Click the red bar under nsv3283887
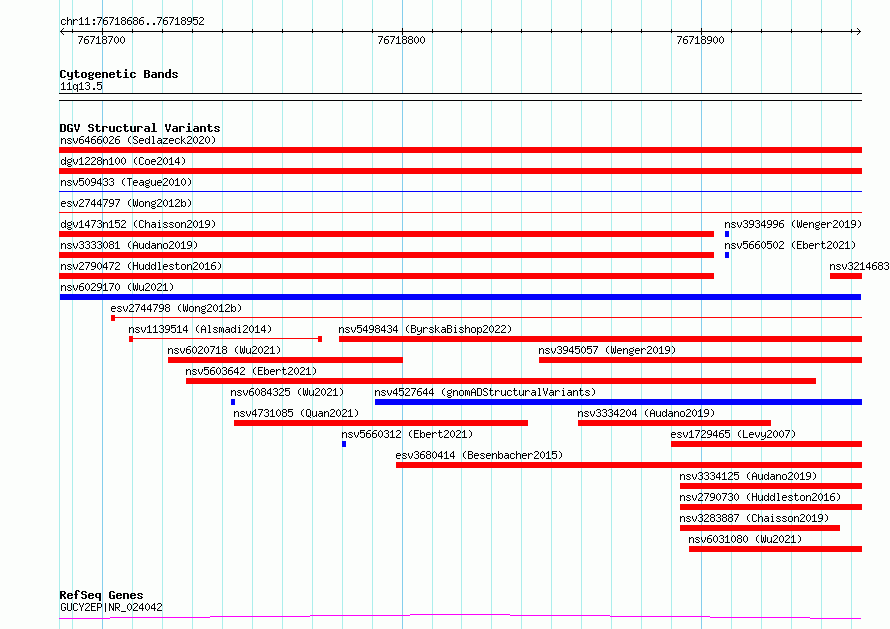Viewport: 890px width, 629px height. [x=760, y=528]
